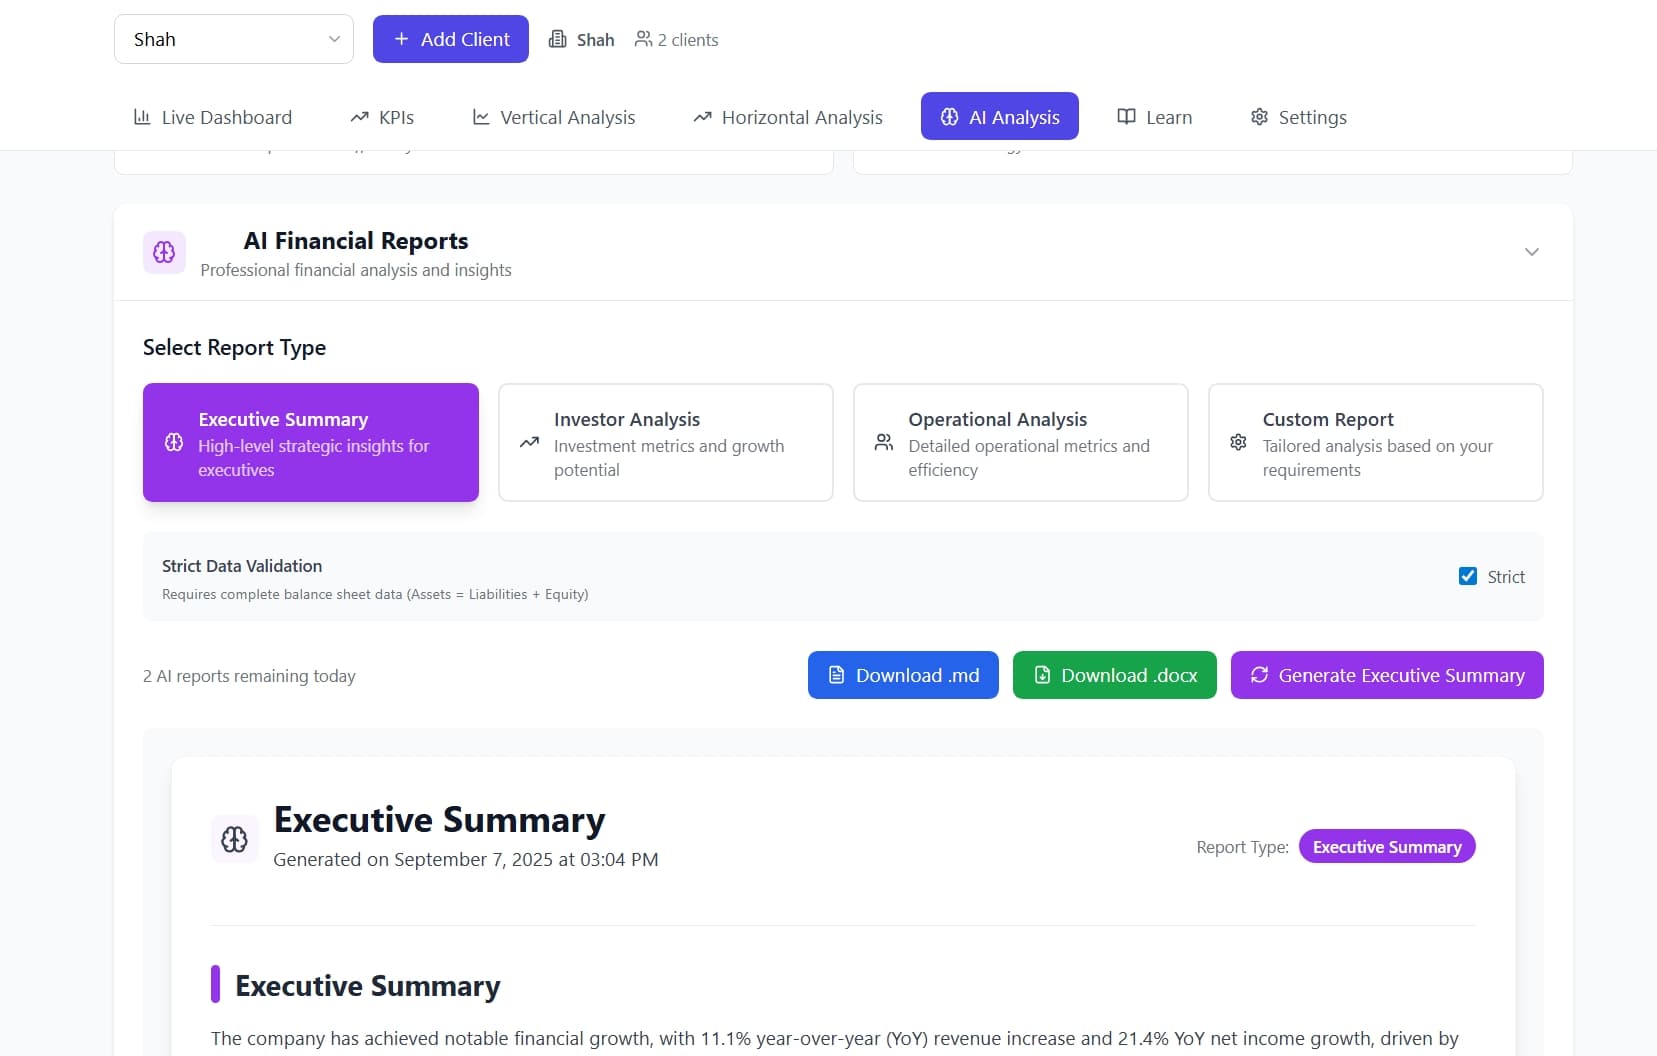Click the line chart icon on Vertical Analysis
The image size is (1657, 1056).
click(481, 117)
